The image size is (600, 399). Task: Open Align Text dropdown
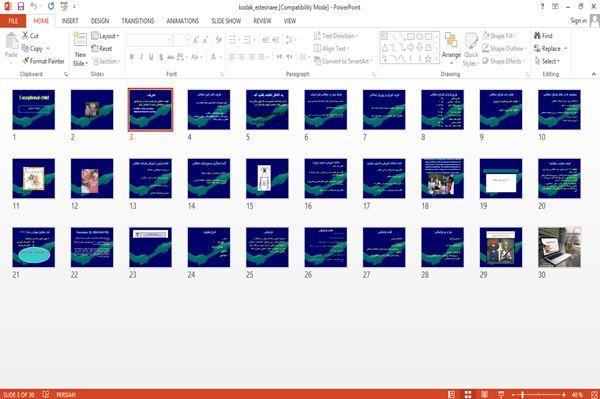click(x=331, y=48)
